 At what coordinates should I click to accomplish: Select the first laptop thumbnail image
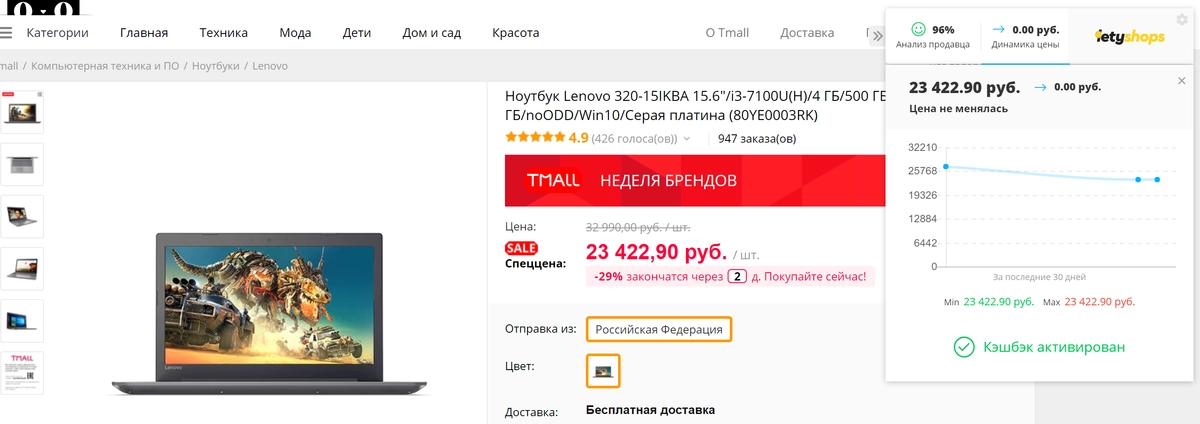(x=22, y=110)
